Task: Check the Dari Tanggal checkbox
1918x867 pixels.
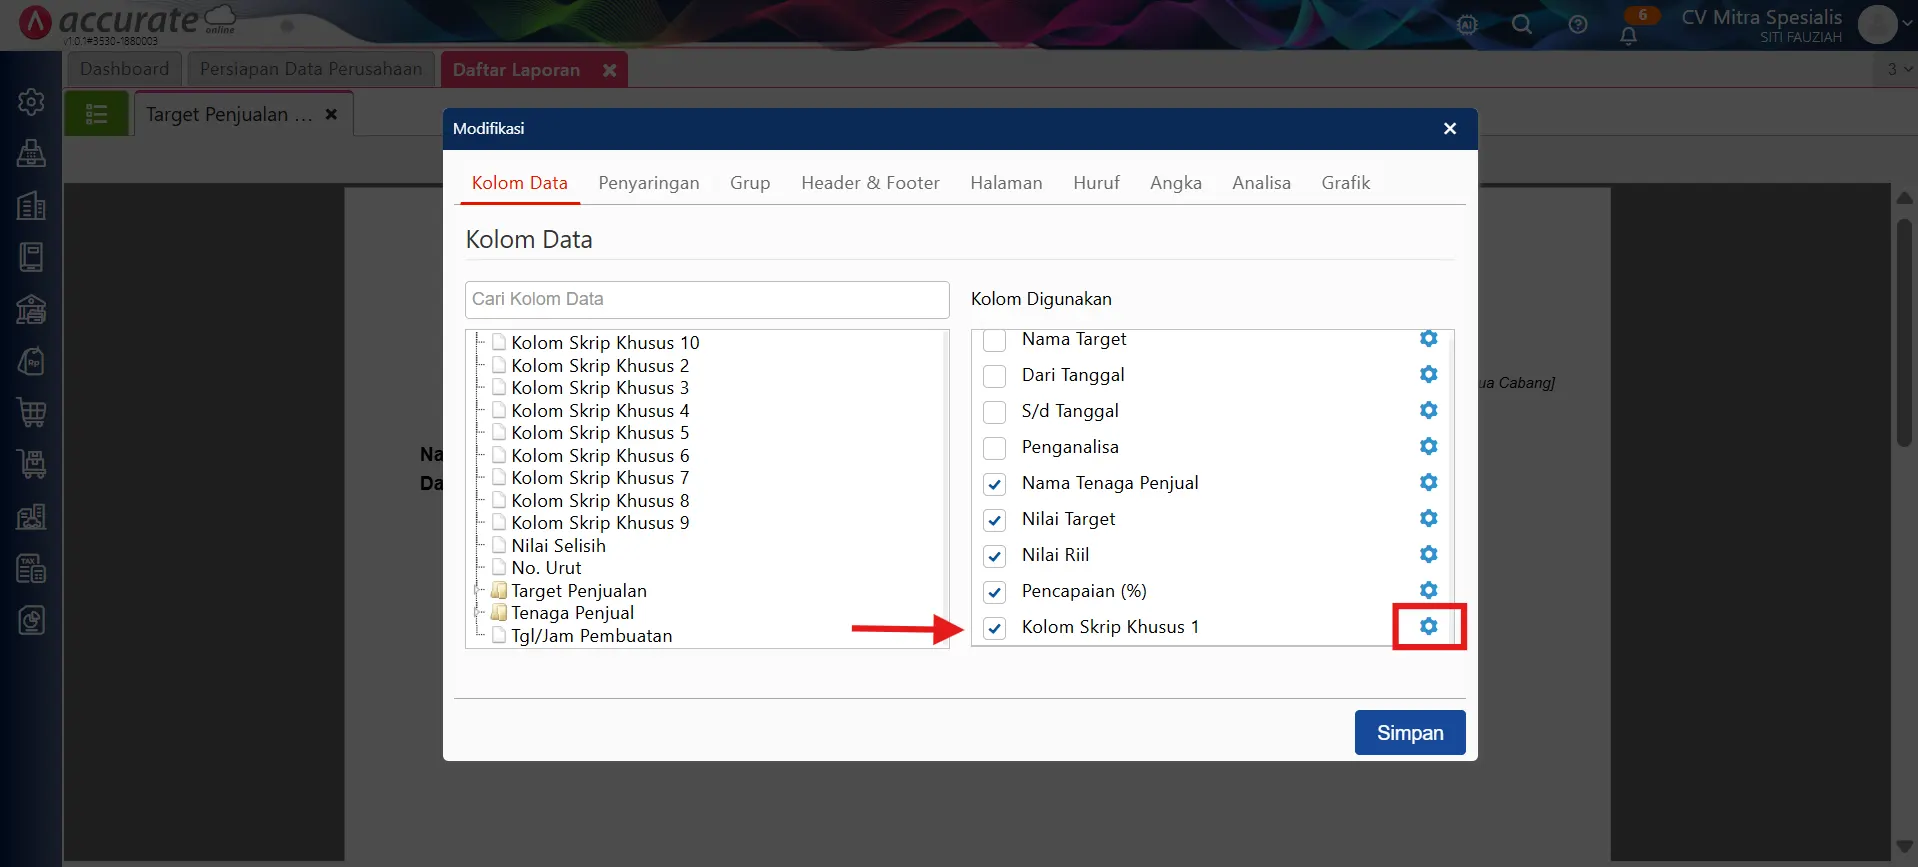Action: 994,376
